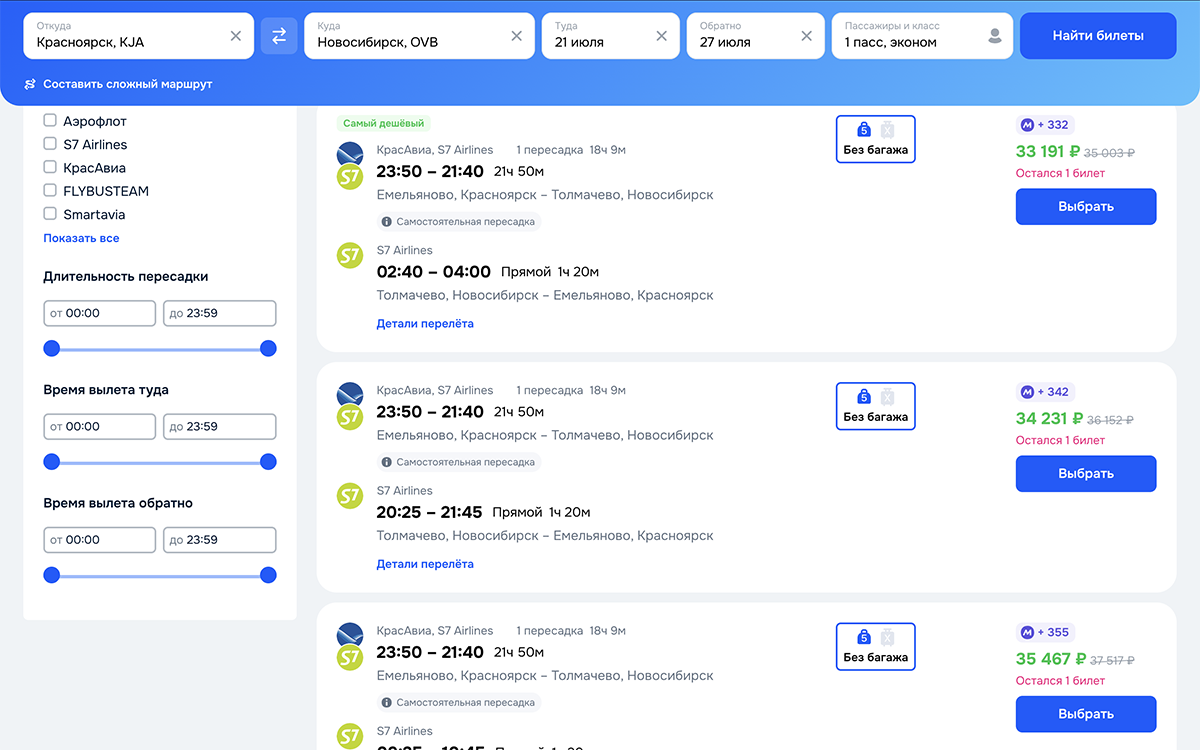Clear the Новосибирск, OVB destination field

pos(517,36)
